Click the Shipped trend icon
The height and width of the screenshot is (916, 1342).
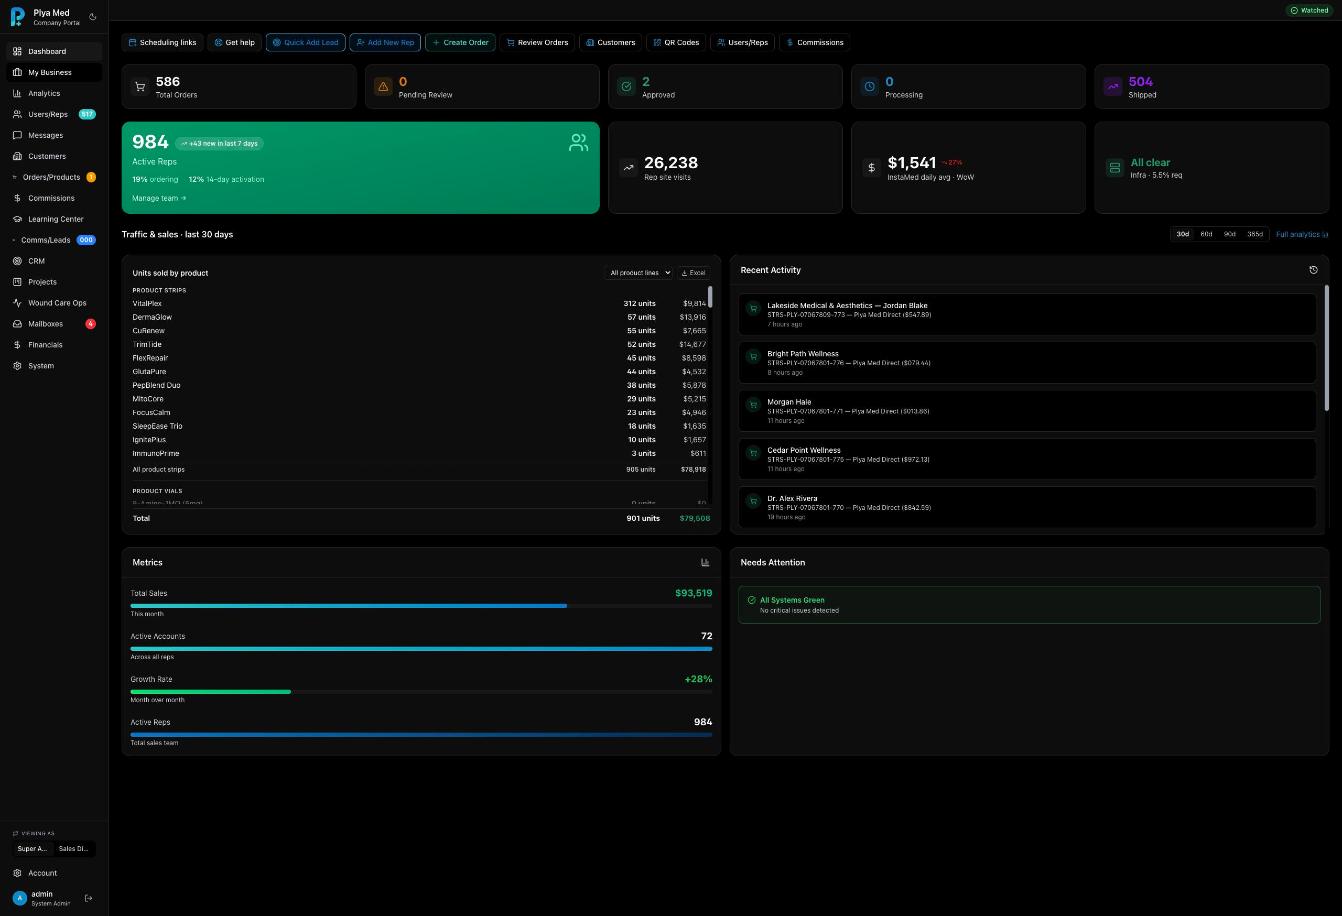(x=1112, y=87)
